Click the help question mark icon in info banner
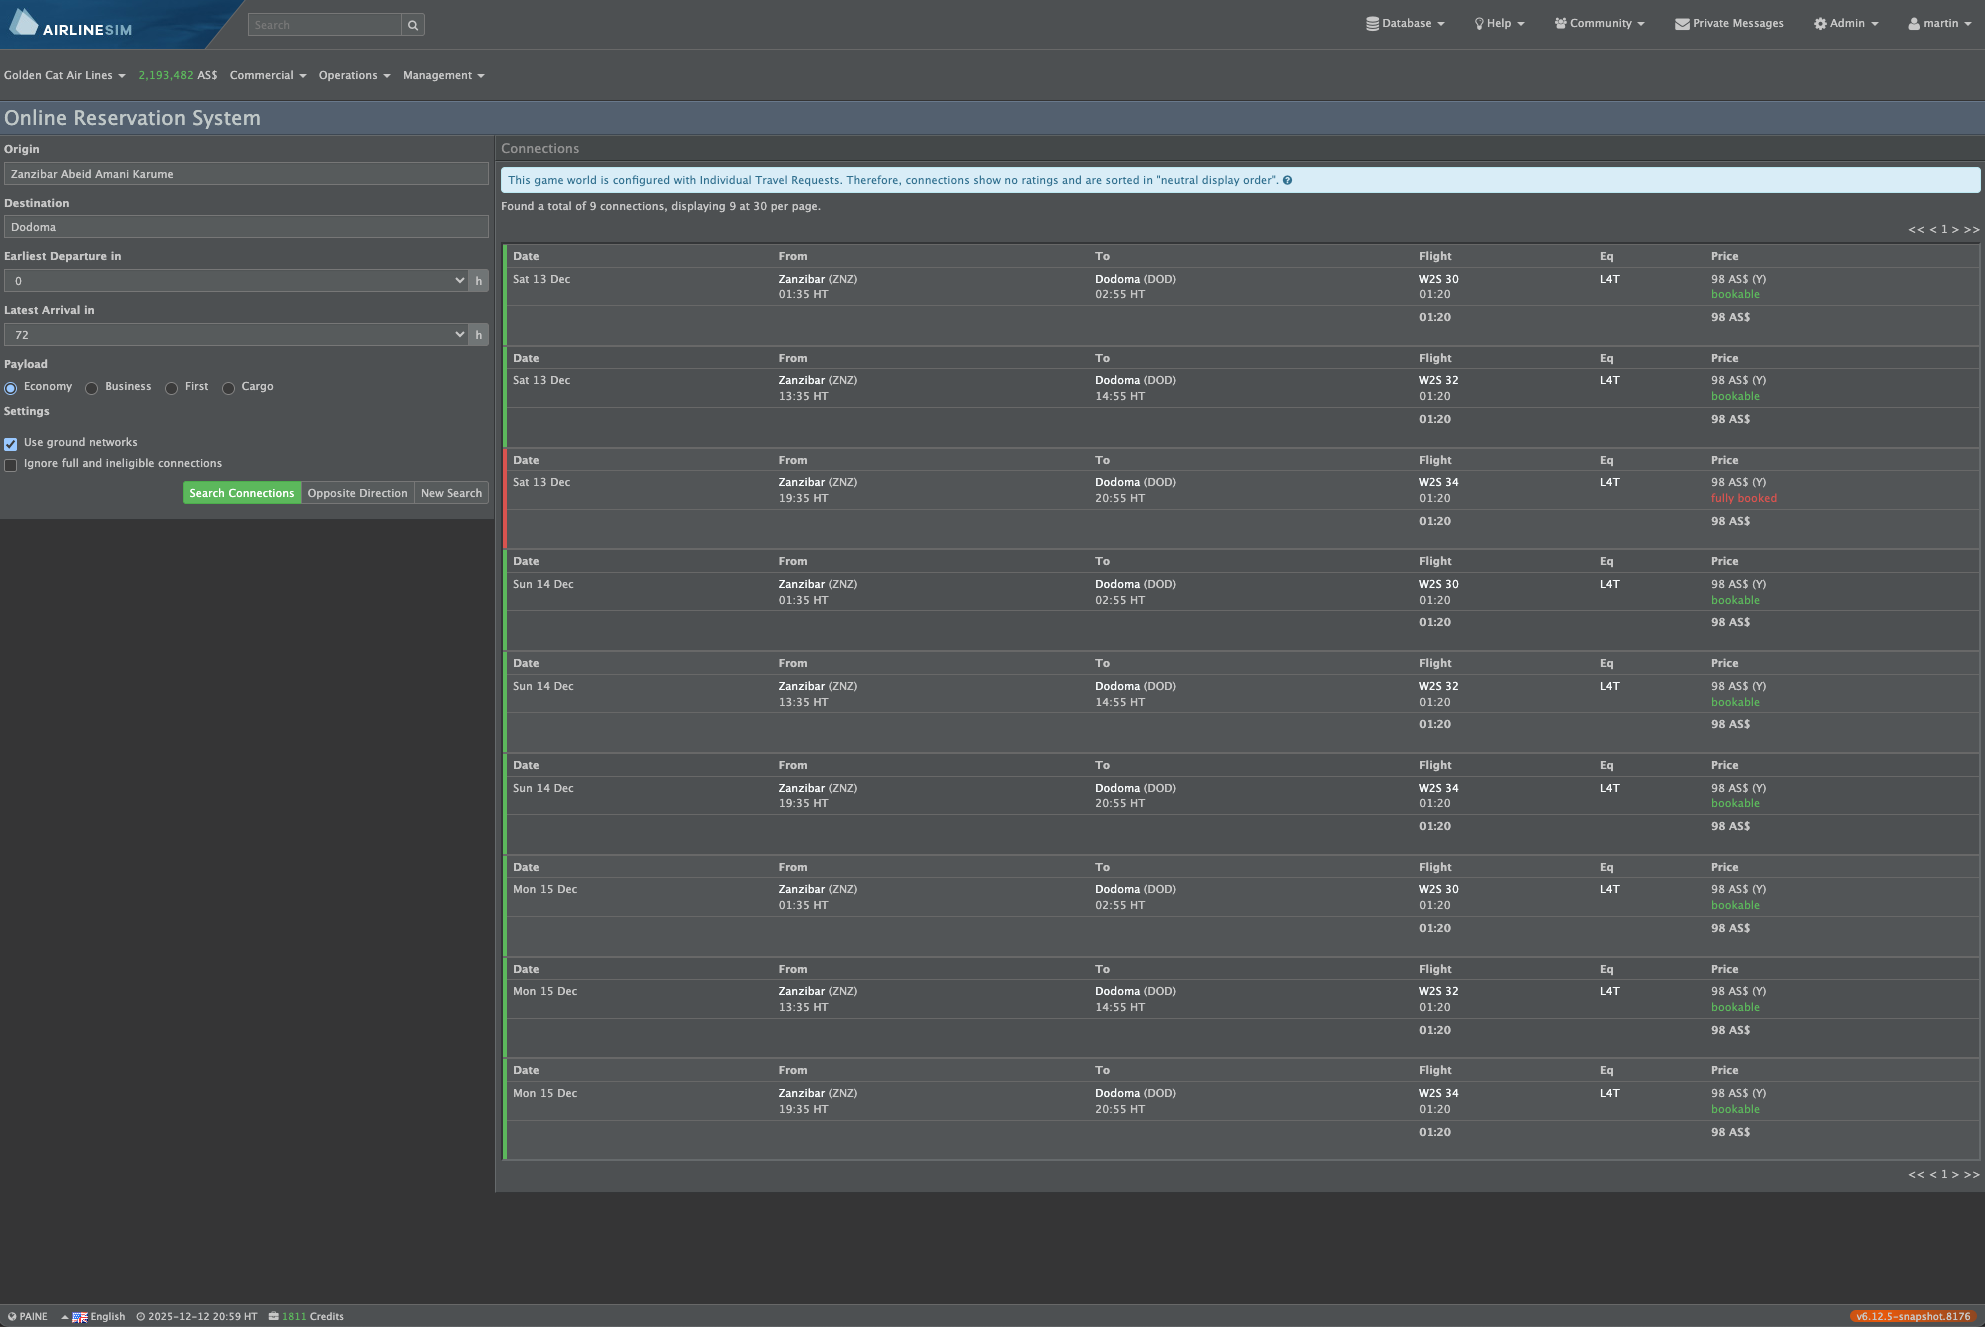Screen dimensions: 1985x1327 pyautogui.click(x=1287, y=181)
